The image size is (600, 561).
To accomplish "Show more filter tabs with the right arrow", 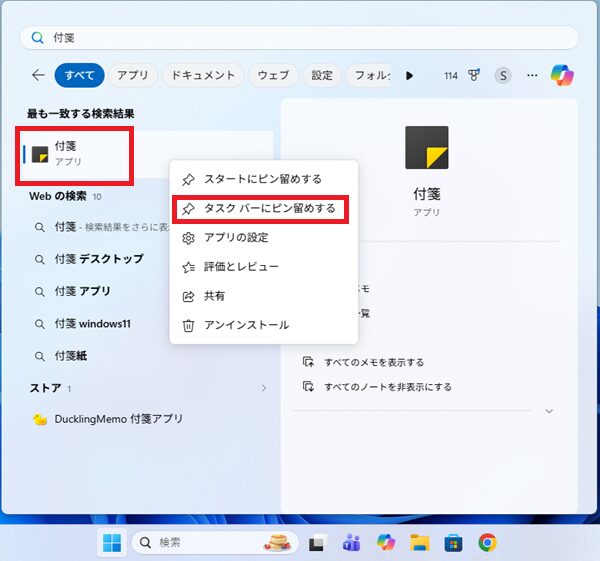I will 409,75.
